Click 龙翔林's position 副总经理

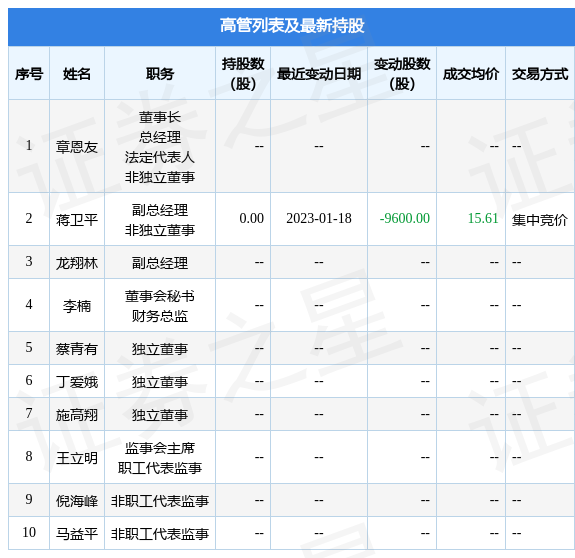click(160, 263)
